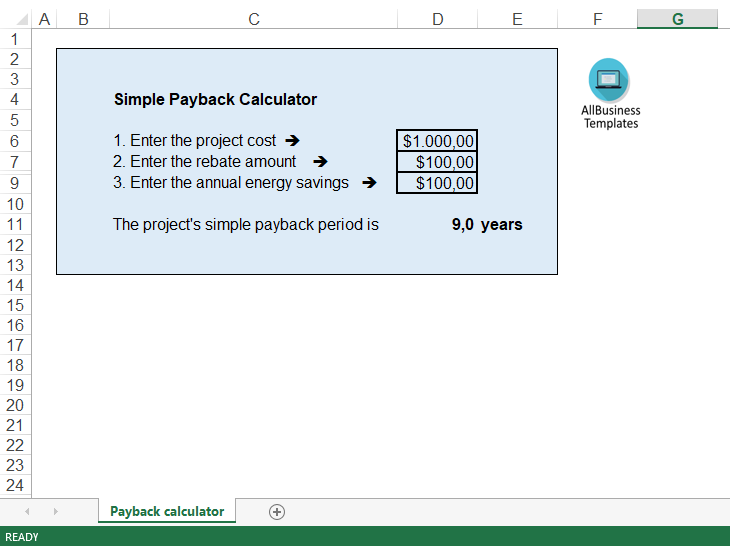Select row 1 header
Image resolution: width=730 pixels, height=546 pixels.
click(15, 39)
